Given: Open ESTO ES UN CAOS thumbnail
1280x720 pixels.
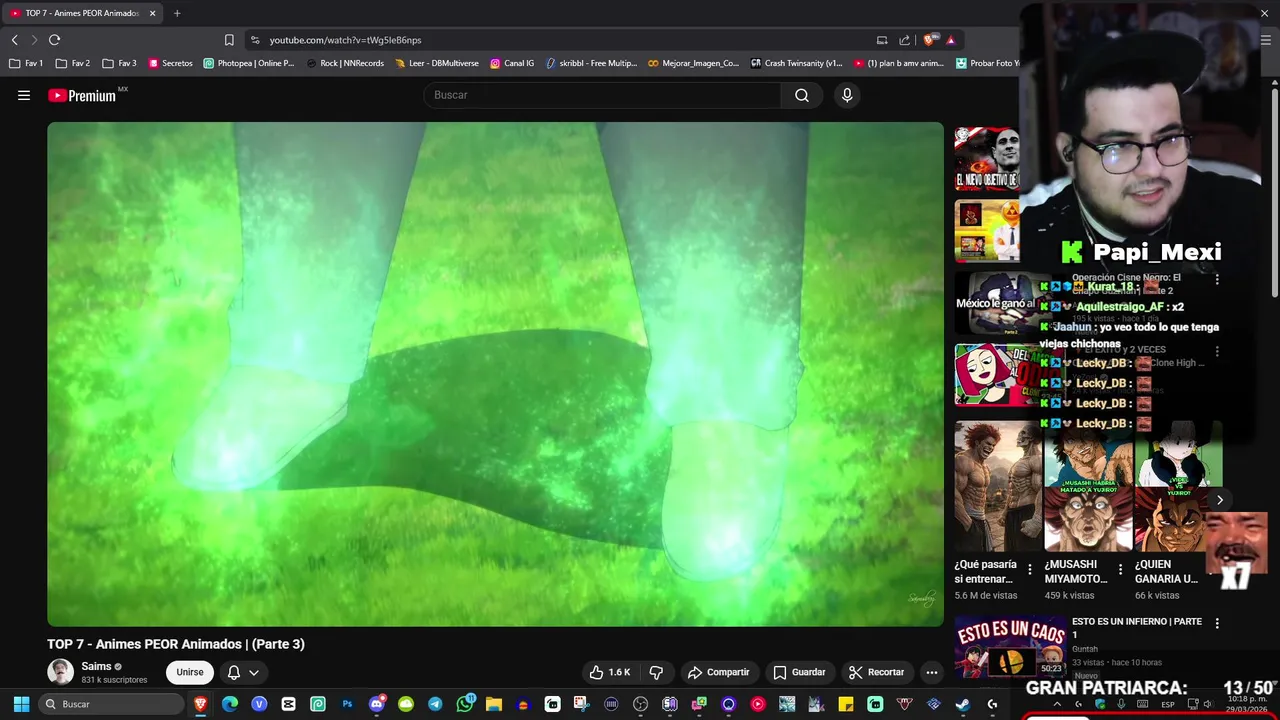Looking at the screenshot, I should coord(1010,647).
